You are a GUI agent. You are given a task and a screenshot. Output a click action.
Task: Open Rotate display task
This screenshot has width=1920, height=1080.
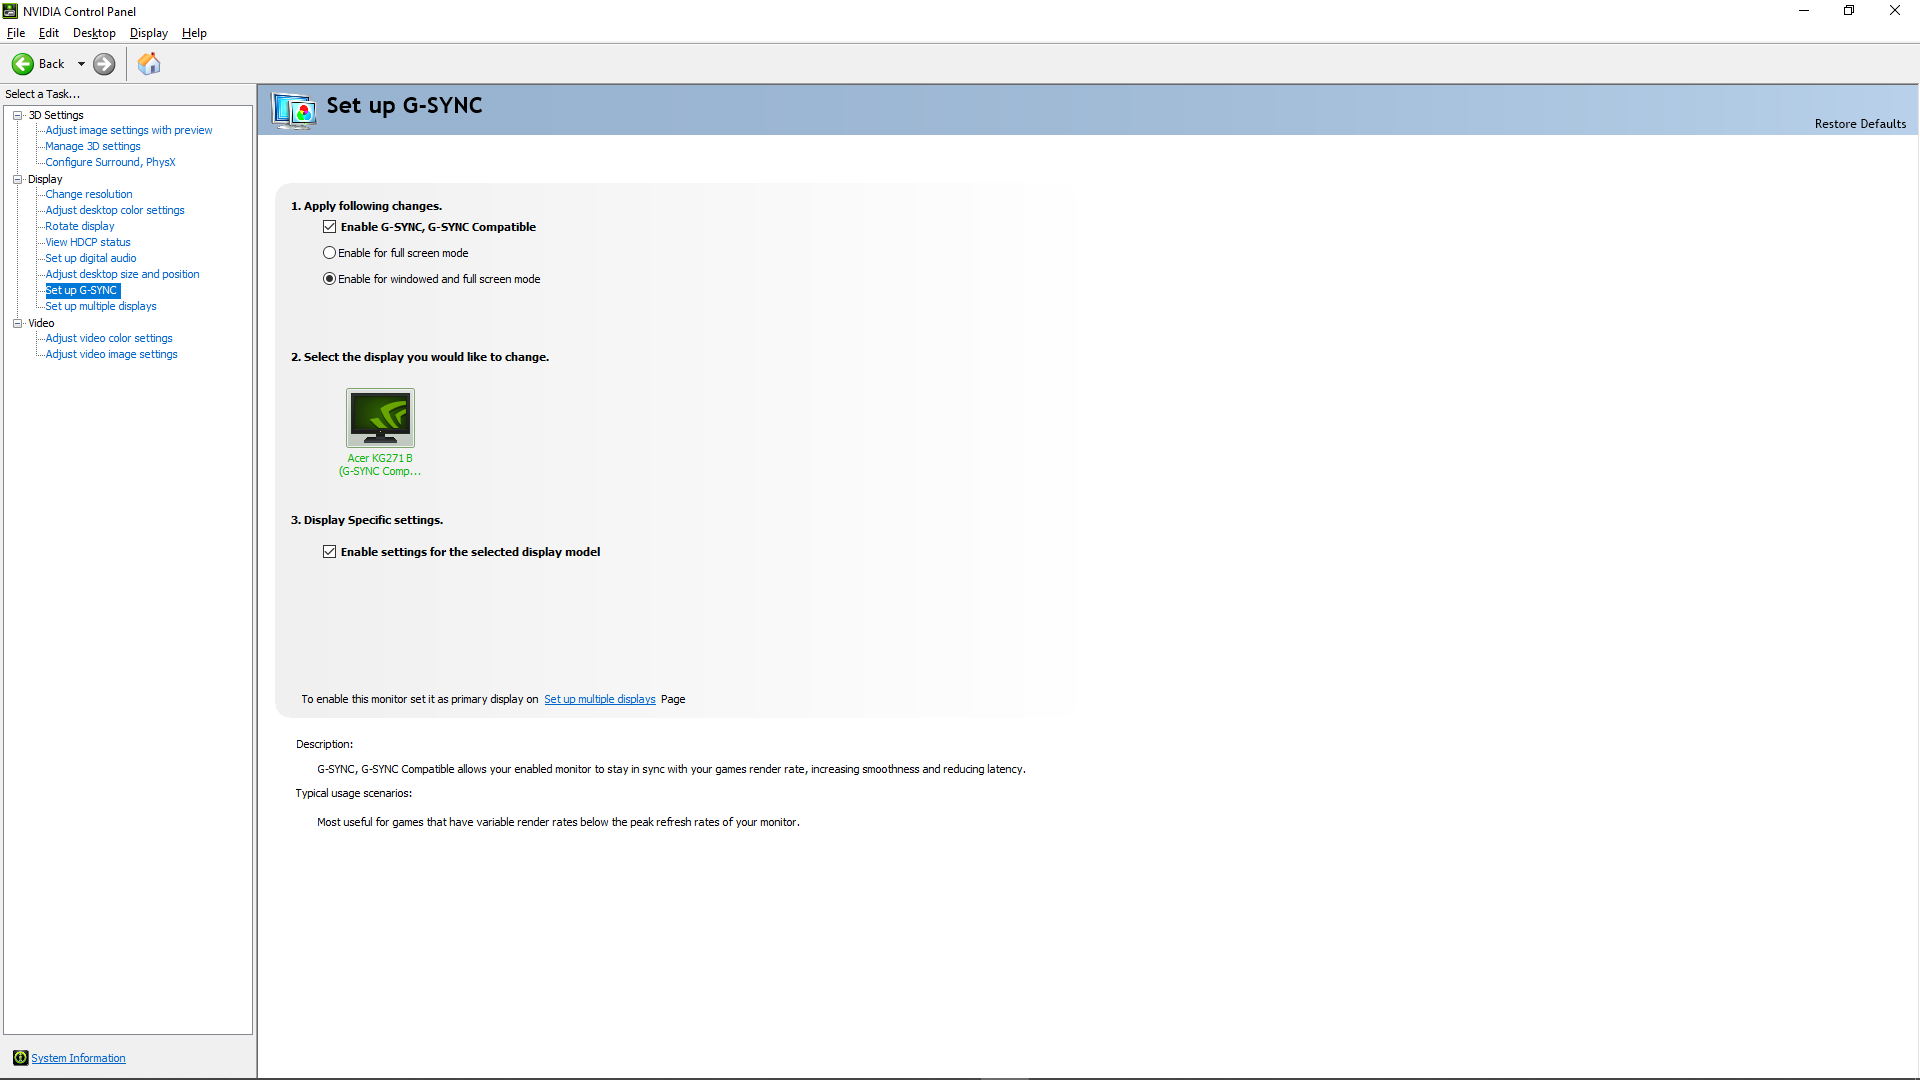(x=80, y=226)
